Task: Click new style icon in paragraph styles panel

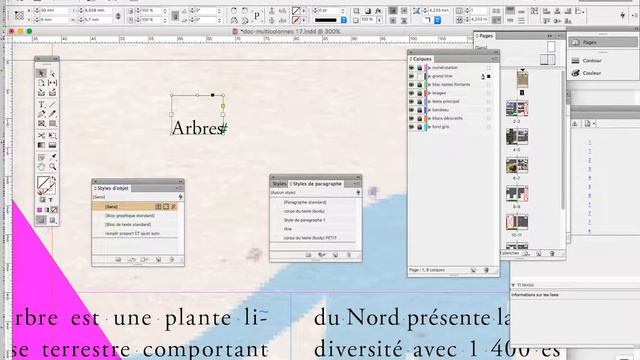Action: (x=335, y=255)
